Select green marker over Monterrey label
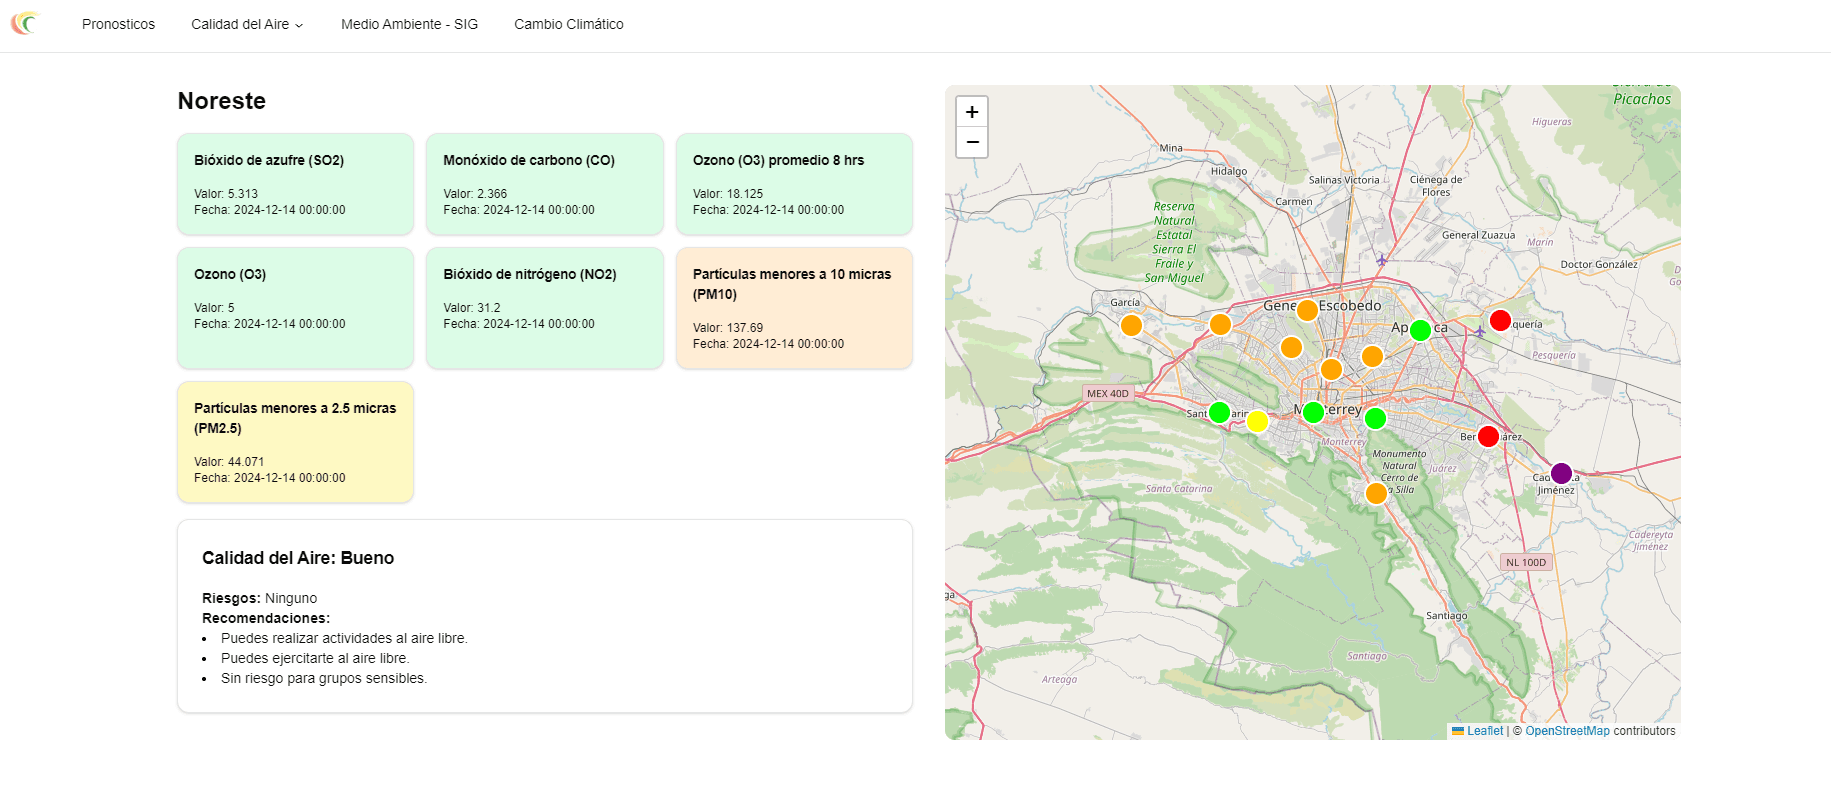Image resolution: width=1831 pixels, height=786 pixels. click(x=1313, y=412)
